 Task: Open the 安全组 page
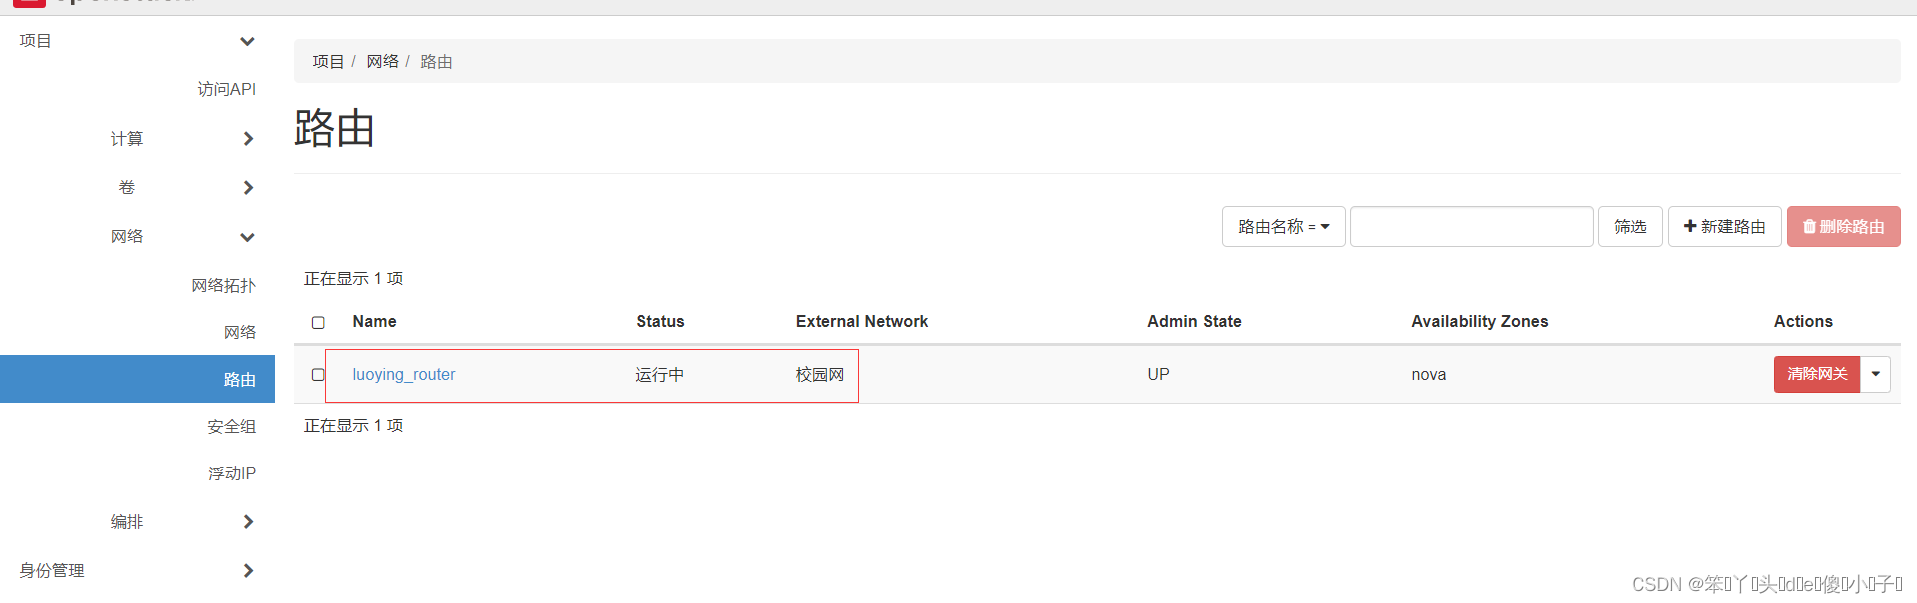[x=231, y=426]
